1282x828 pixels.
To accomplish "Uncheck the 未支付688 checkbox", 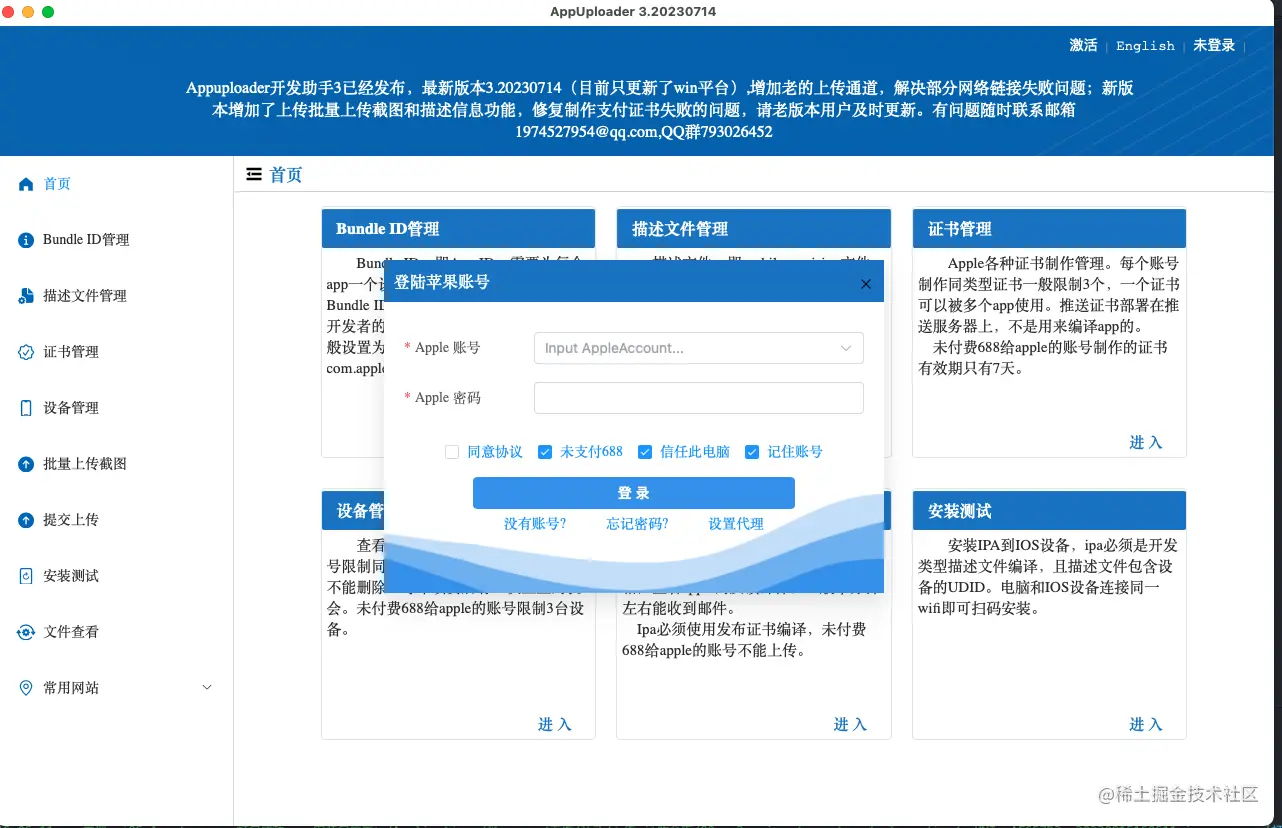I will pos(545,452).
